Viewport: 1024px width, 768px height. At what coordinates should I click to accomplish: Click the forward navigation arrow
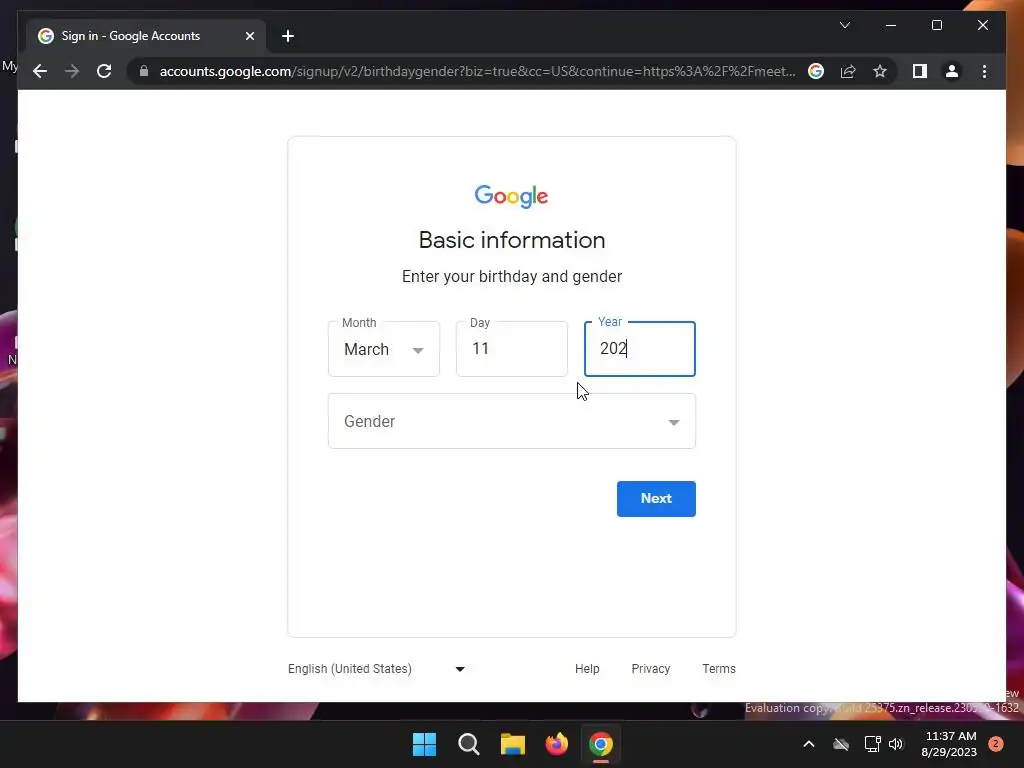pos(72,71)
